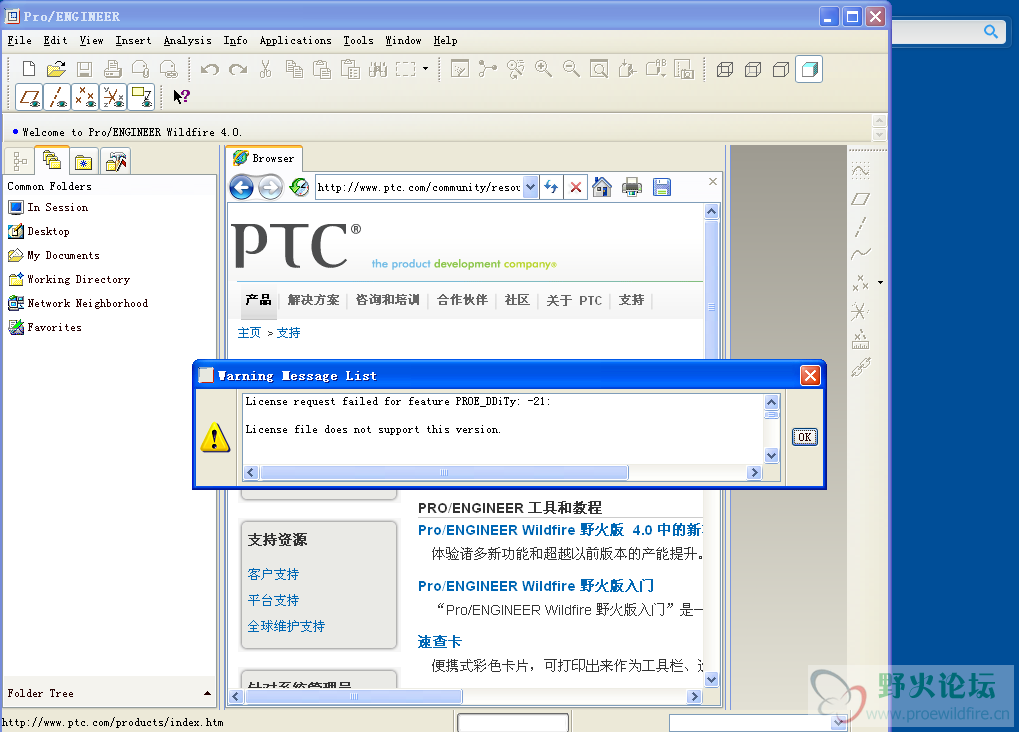1019x732 pixels.
Task: Switch to the Model Tree navigator tab
Action: [x=19, y=161]
